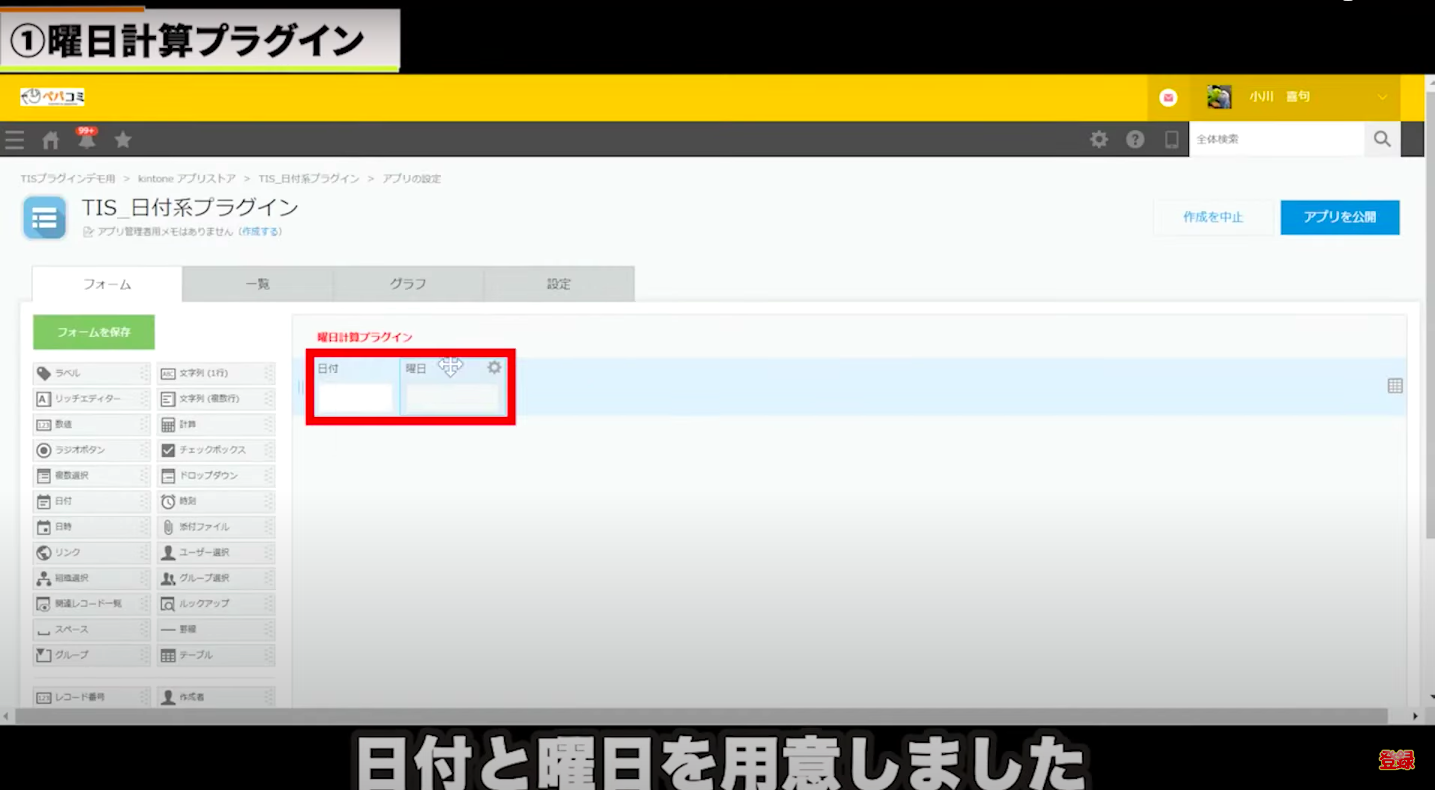Click the アプリを公開 button
This screenshot has height=790, width=1435.
pos(1339,217)
